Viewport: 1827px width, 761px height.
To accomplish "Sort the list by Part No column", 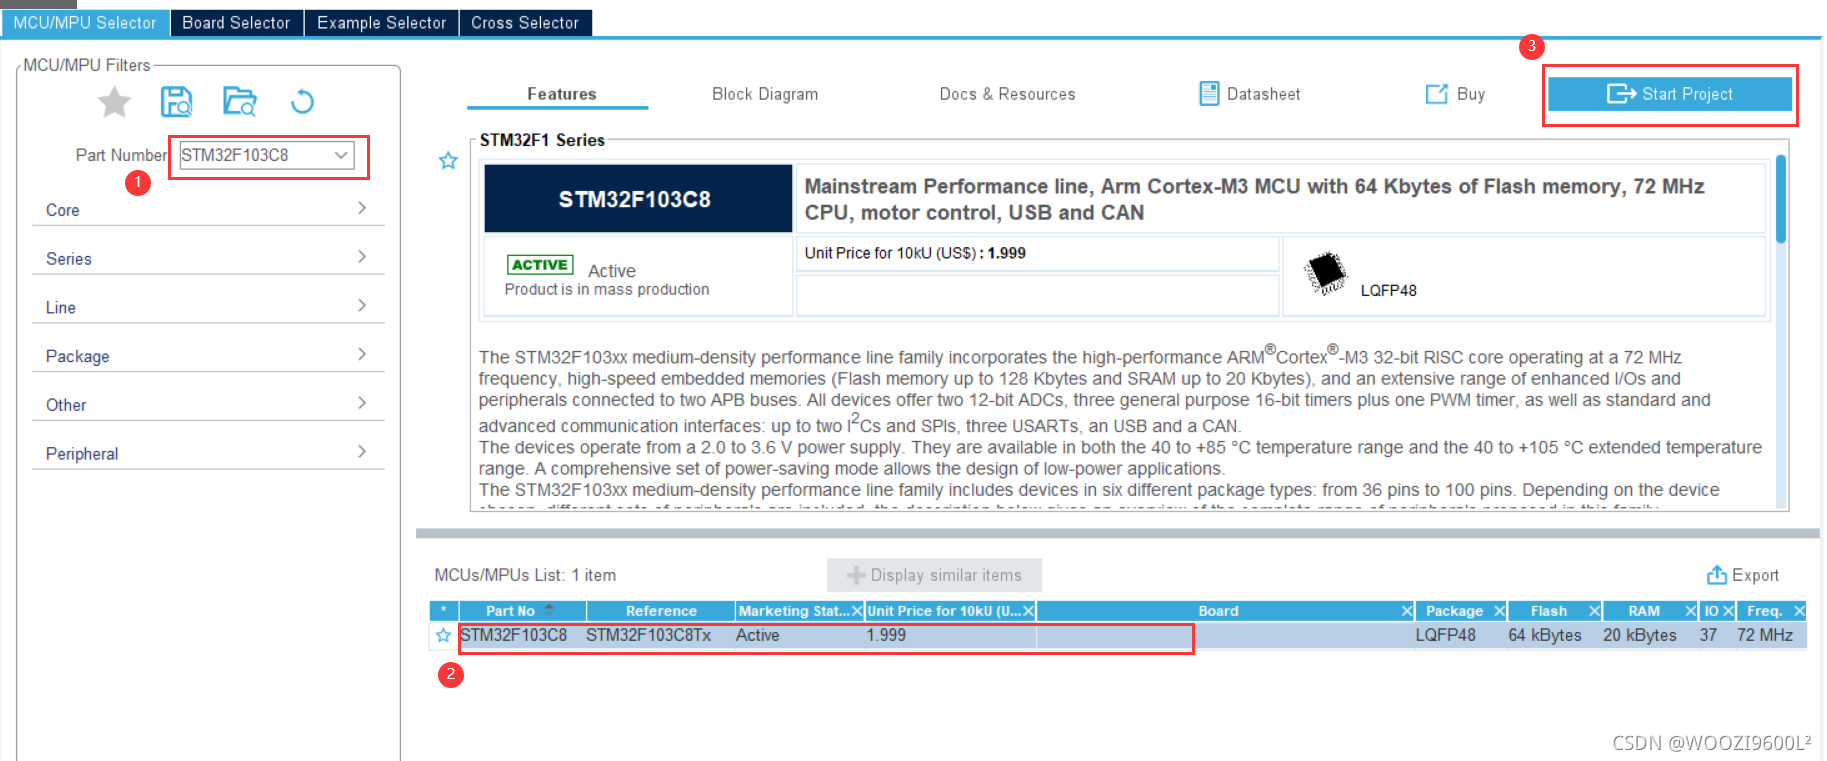I will pyautogui.click(x=521, y=611).
